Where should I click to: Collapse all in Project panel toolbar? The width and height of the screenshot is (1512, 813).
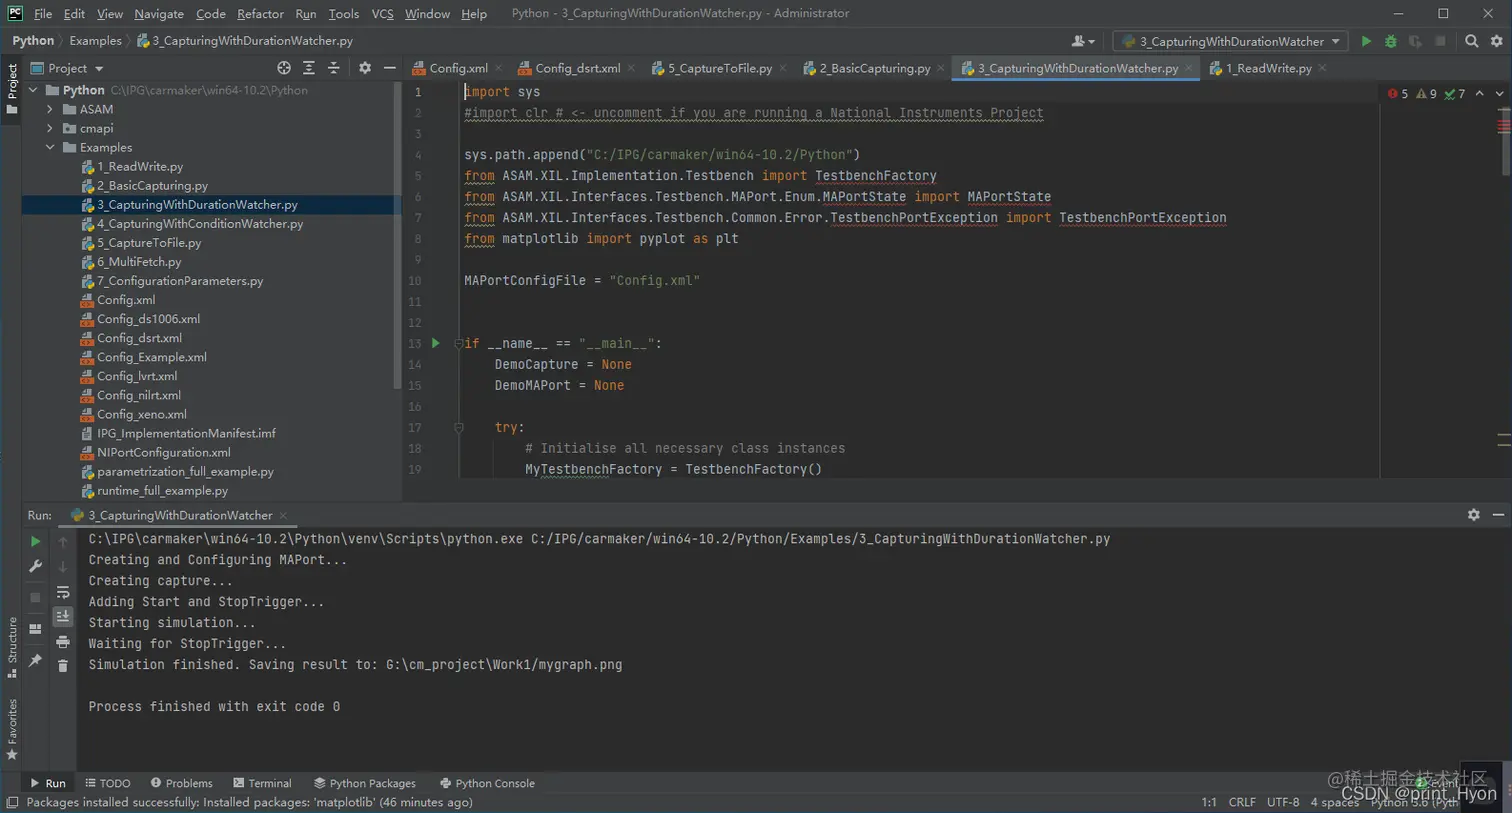[x=333, y=68]
